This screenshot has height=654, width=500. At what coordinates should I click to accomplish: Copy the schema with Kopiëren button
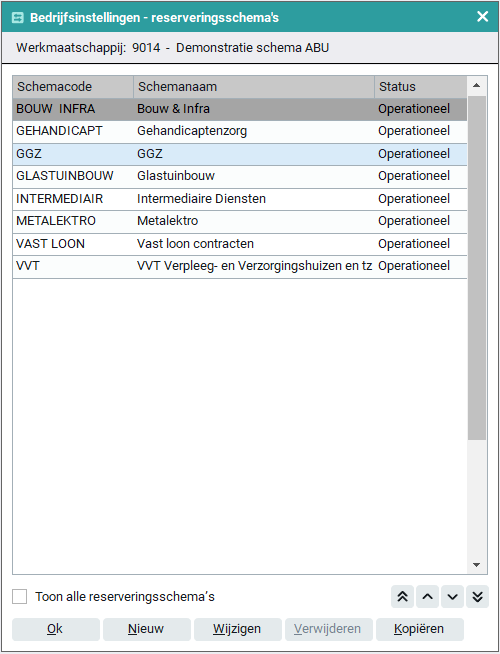pyautogui.click(x=420, y=629)
